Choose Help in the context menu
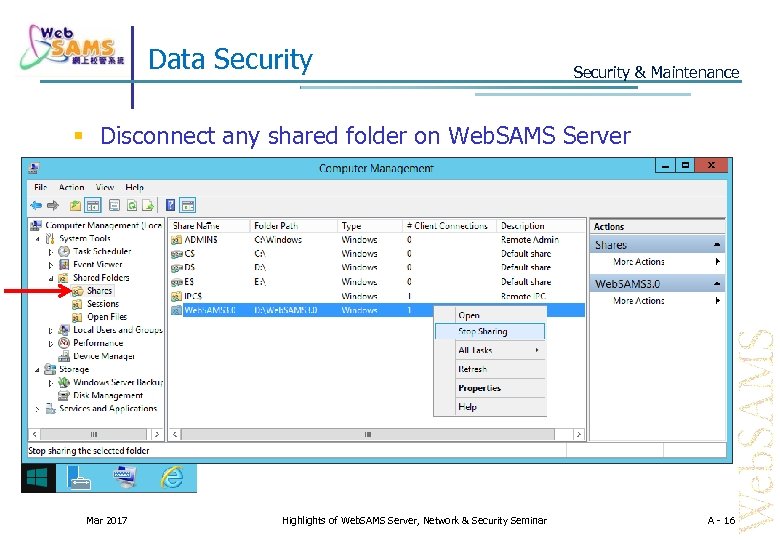This screenshot has width=780, height=540. 490,407
